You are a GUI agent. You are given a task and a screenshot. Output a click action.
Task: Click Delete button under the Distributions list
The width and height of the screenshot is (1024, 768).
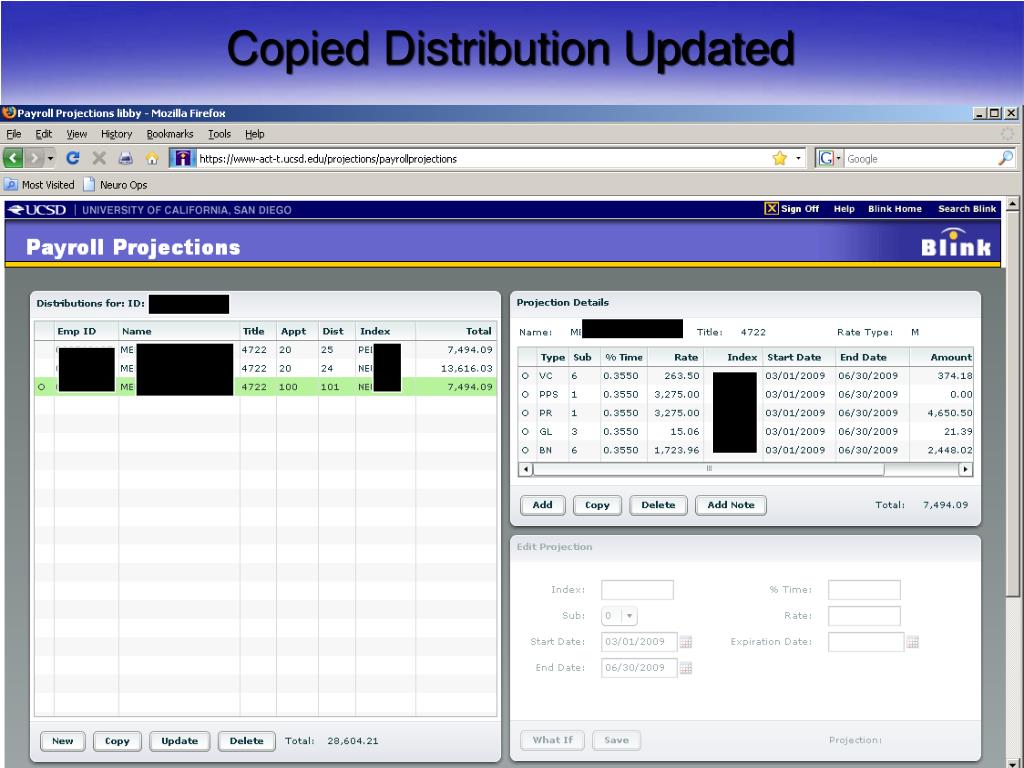(x=246, y=741)
